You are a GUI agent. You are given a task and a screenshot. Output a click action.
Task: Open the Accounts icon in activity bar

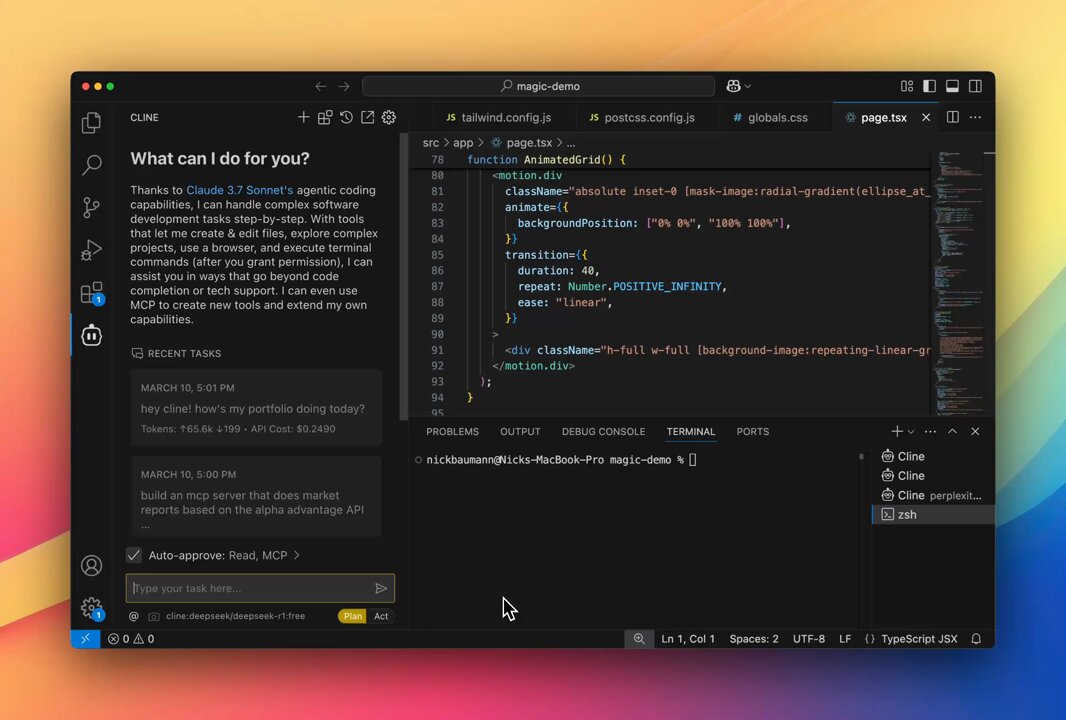point(91,566)
